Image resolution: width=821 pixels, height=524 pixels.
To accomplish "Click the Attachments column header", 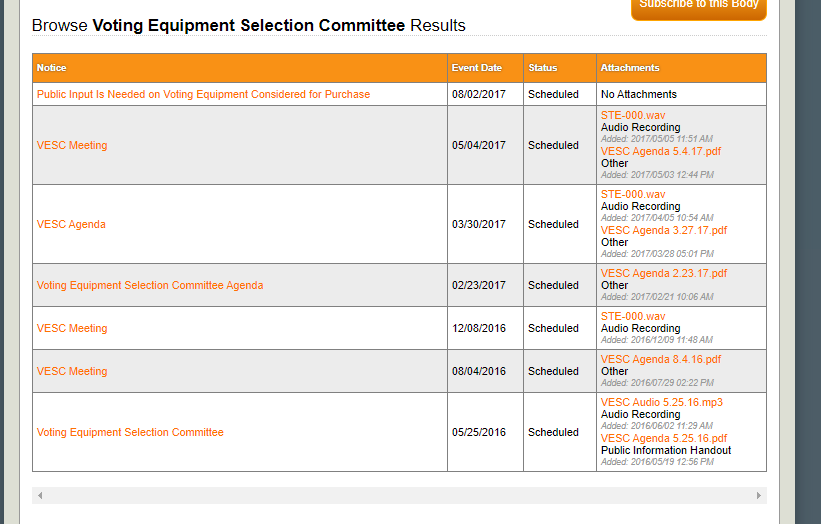I will [630, 68].
